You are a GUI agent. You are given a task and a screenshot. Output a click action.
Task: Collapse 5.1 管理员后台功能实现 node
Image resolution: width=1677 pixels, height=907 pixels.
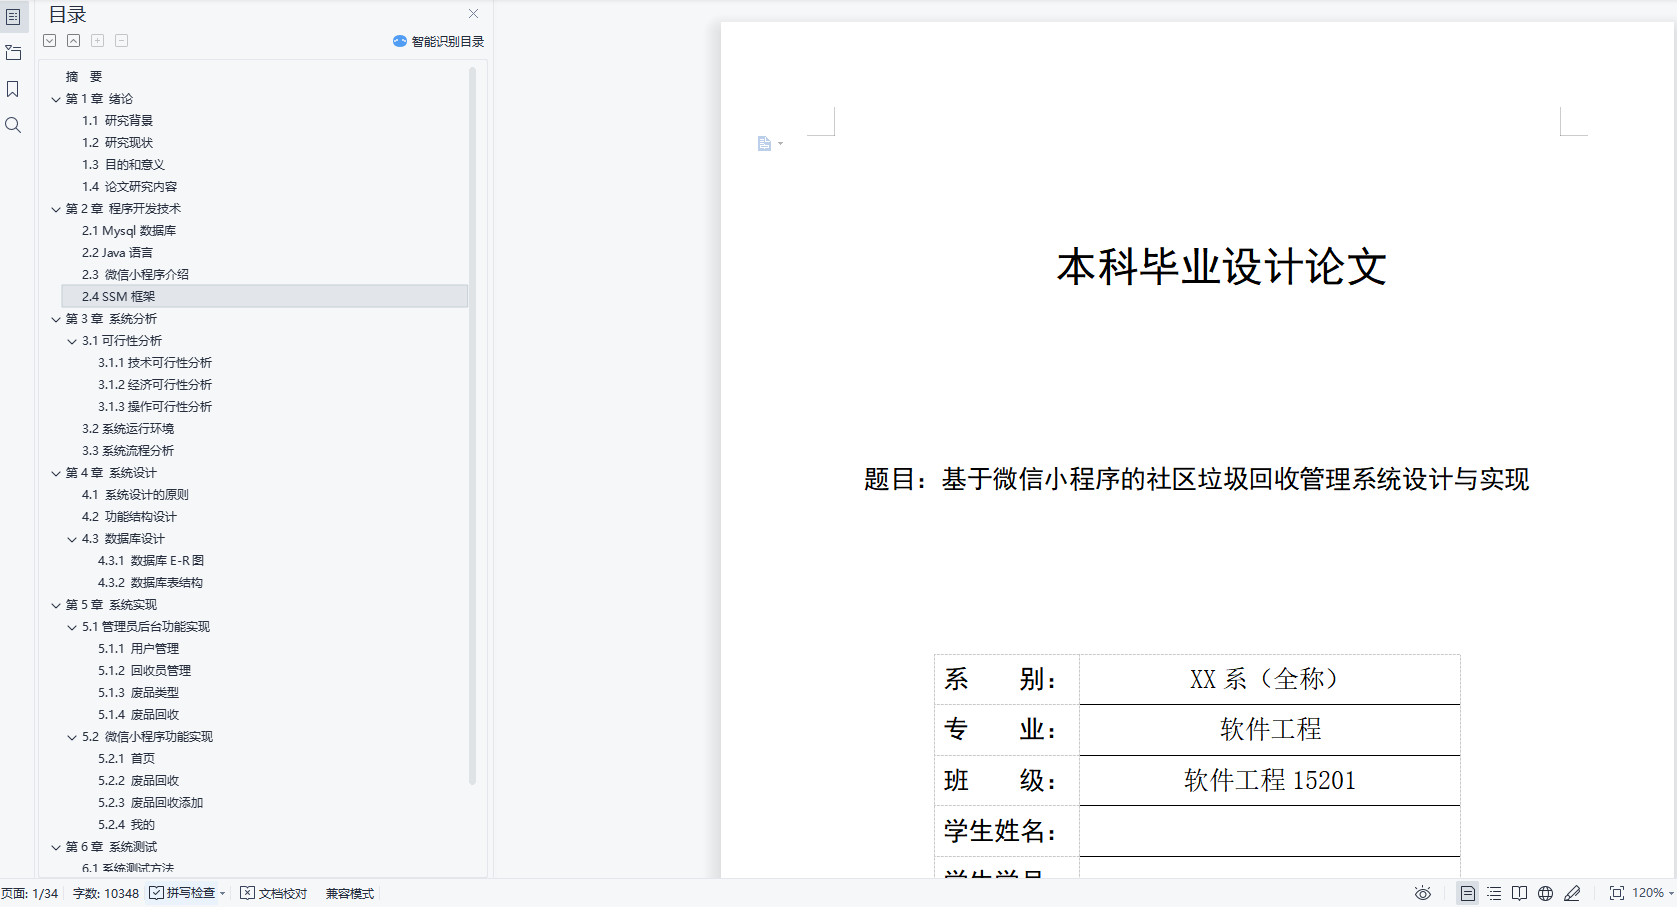click(72, 627)
